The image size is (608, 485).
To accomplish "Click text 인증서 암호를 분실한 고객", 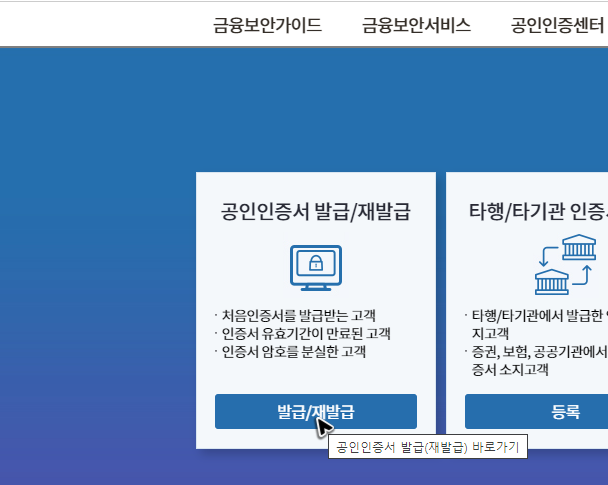I will coord(294,352).
